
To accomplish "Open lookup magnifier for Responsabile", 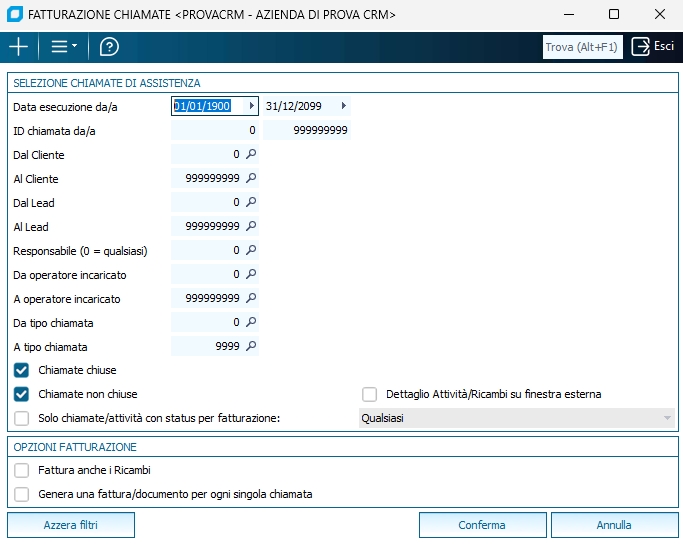I will (251, 250).
